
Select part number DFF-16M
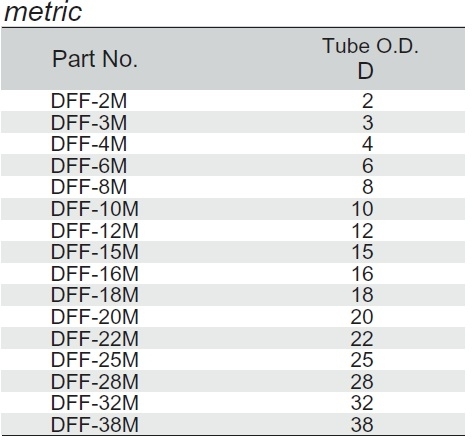(x=95, y=273)
